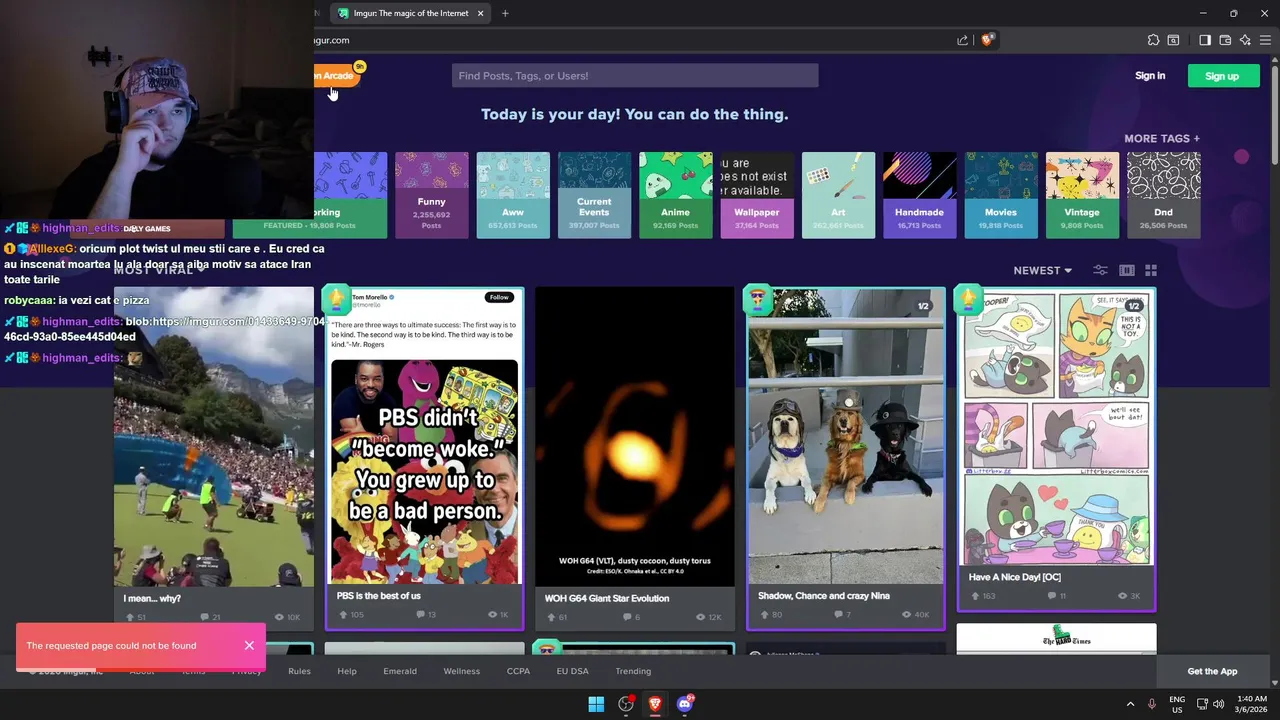This screenshot has height=720, width=1280.
Task: Click the Rules footer link
Action: pyautogui.click(x=299, y=671)
